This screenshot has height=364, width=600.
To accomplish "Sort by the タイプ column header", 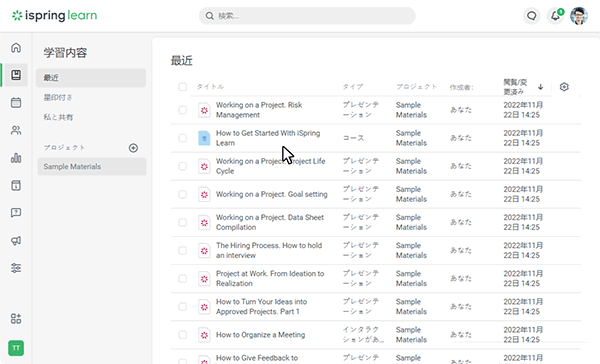I will 352,87.
